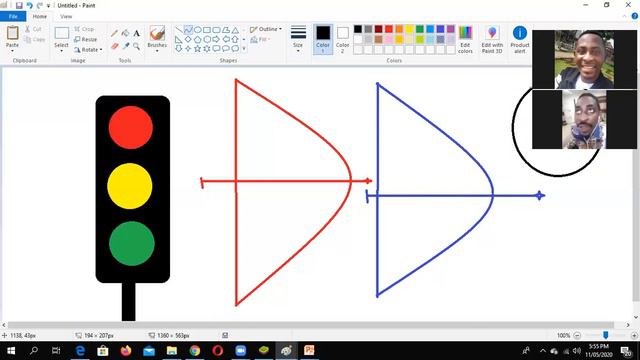
Task: Choose the Down arrow shape
Action: (x=179, y=49)
